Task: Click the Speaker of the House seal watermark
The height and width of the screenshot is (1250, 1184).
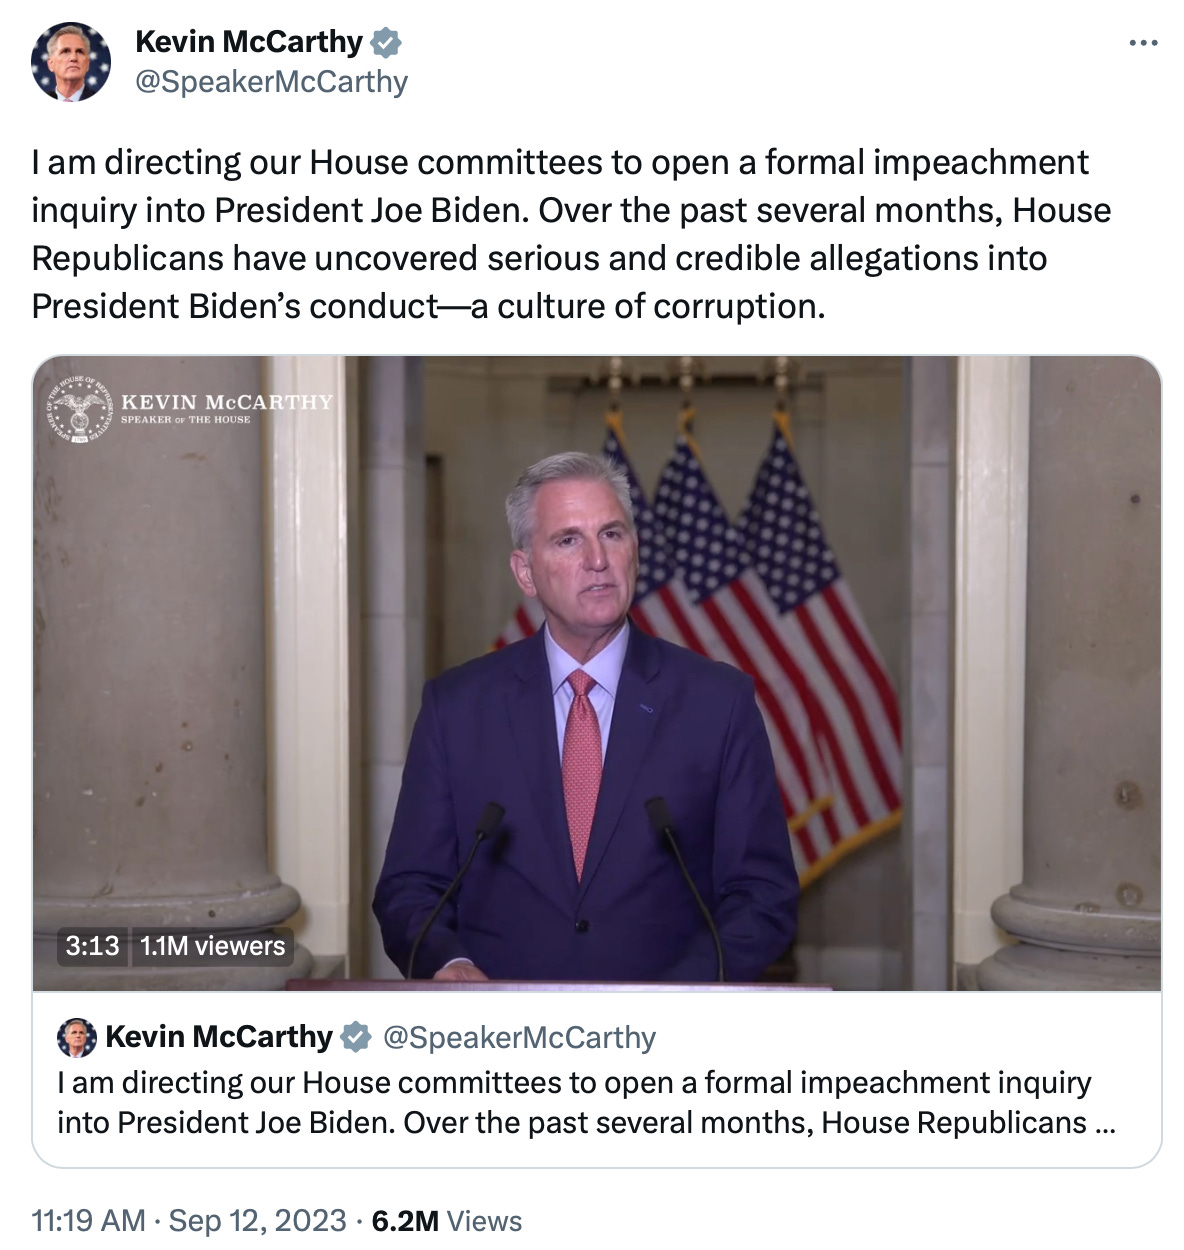Action: (78, 410)
